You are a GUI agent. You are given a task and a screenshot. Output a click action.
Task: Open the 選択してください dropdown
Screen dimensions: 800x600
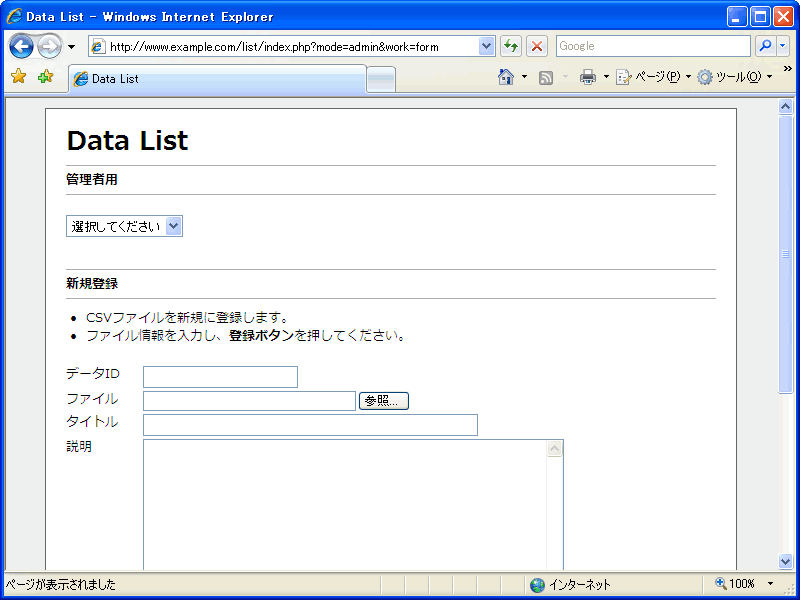124,226
